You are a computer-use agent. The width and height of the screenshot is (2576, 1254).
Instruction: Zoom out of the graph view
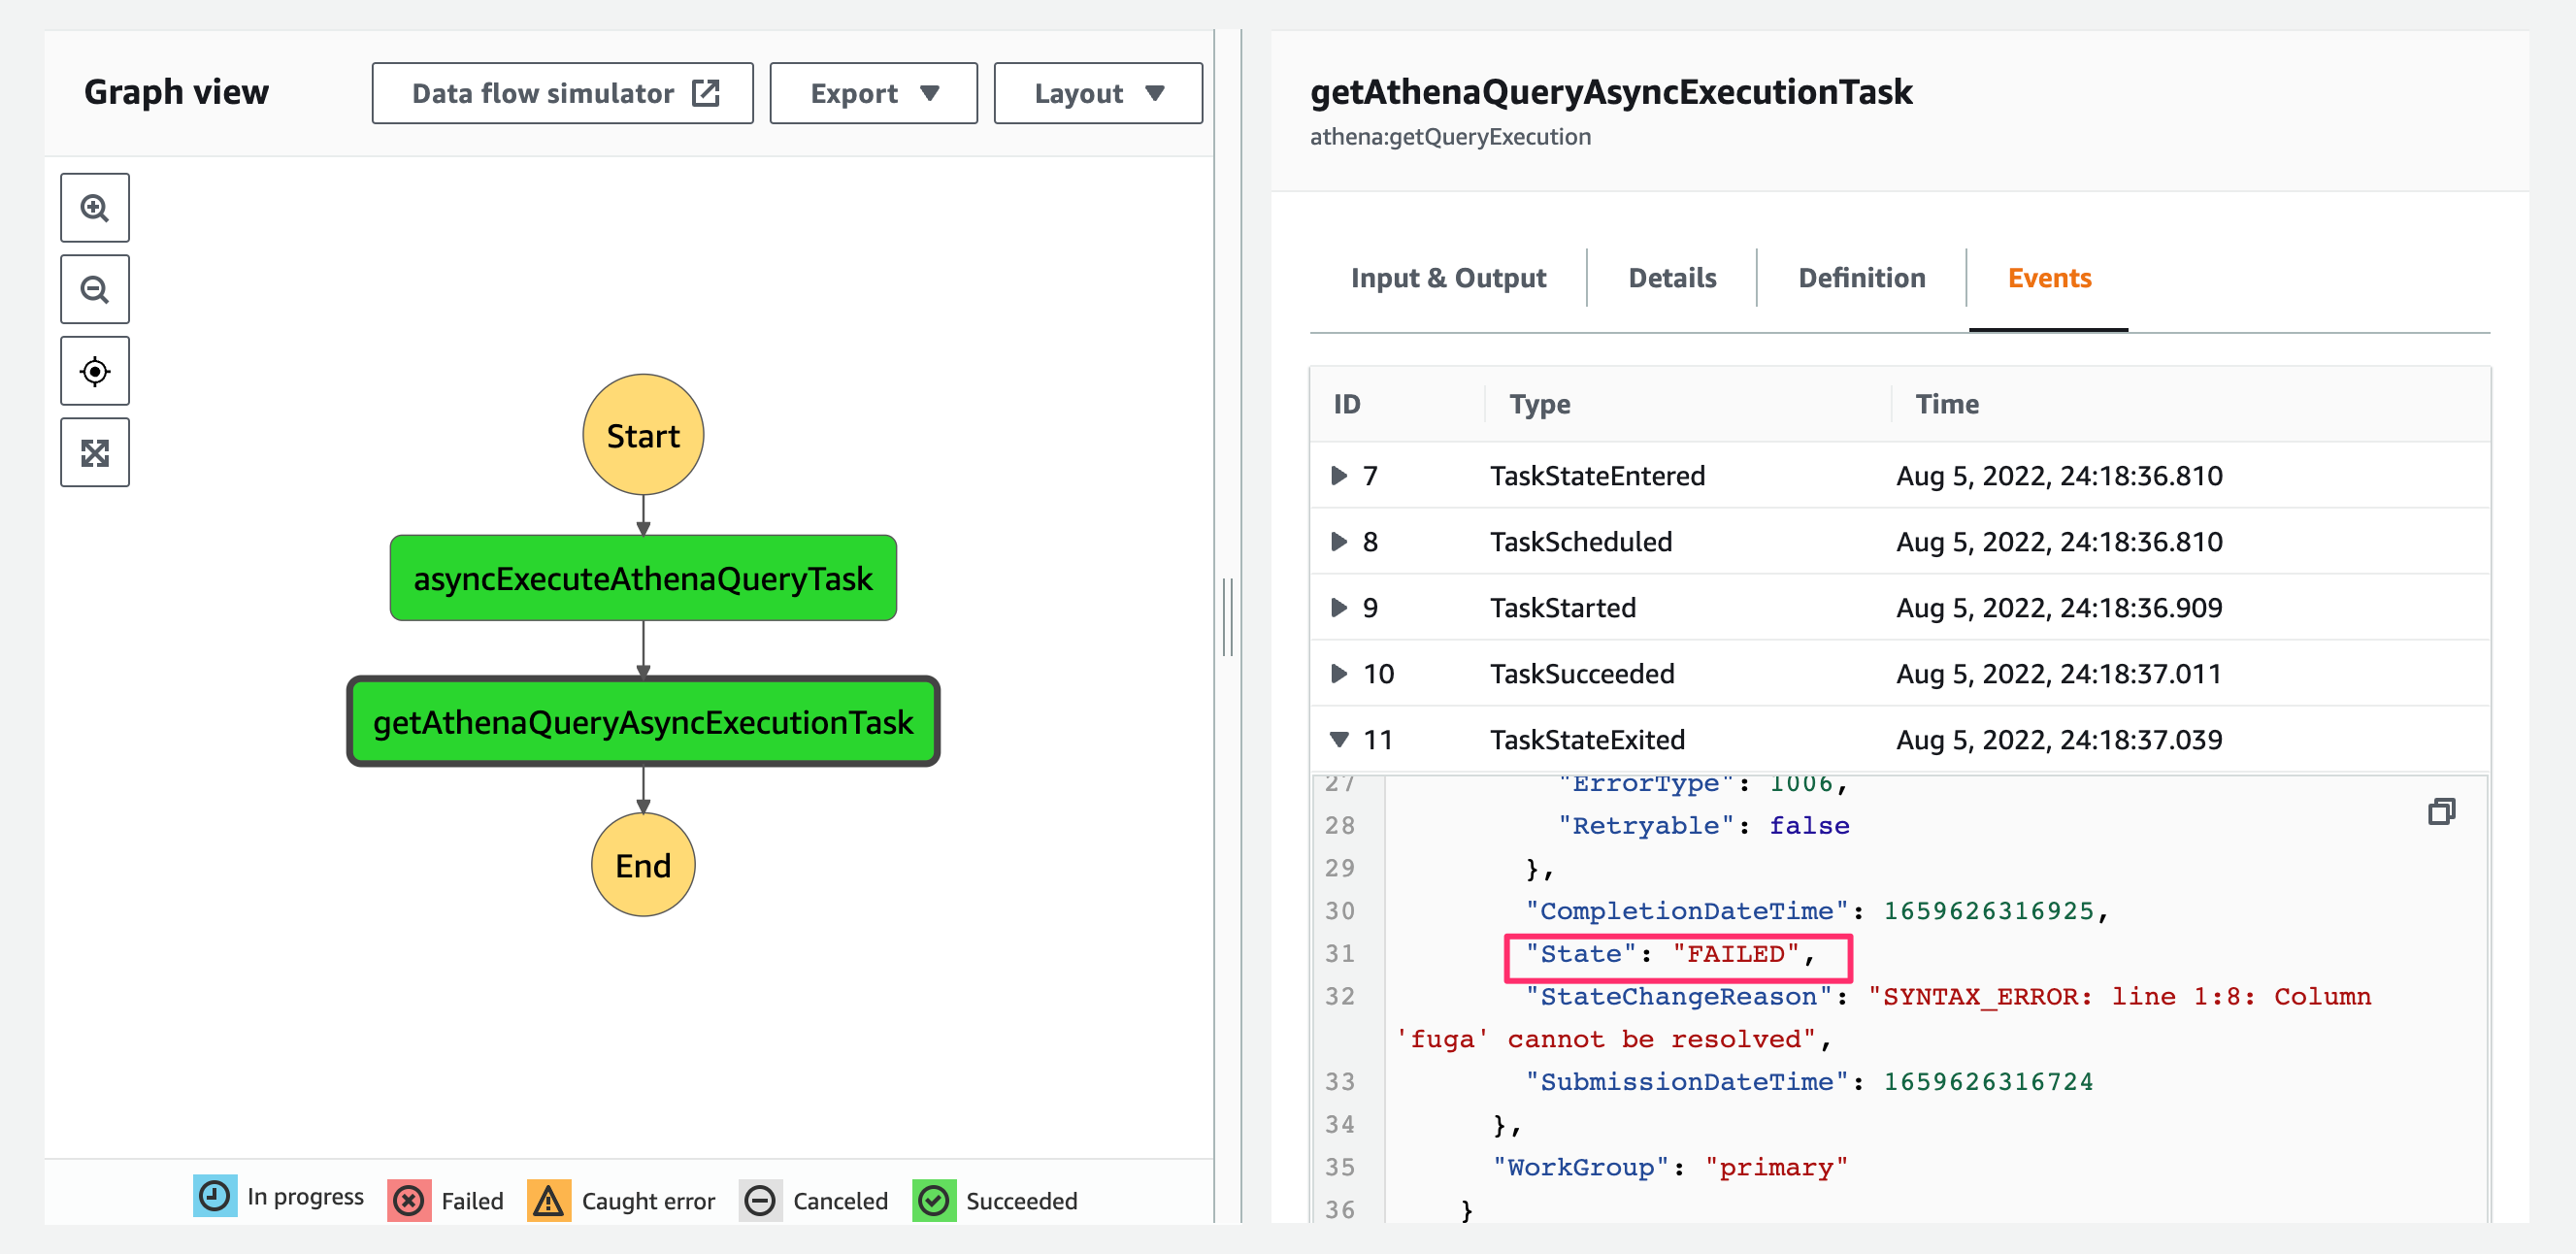95,289
